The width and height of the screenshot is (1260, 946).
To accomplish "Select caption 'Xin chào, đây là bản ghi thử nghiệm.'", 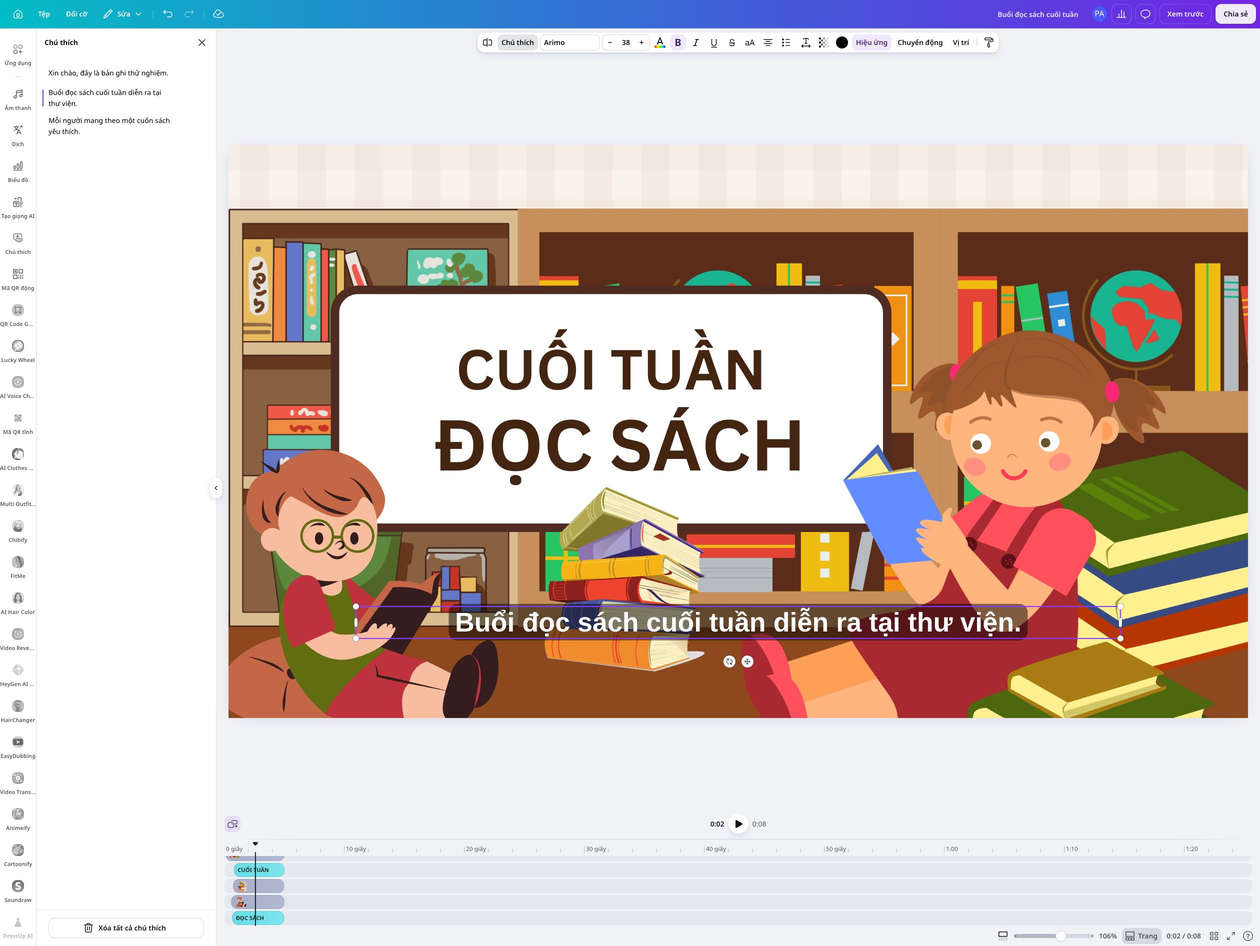I will (x=108, y=73).
